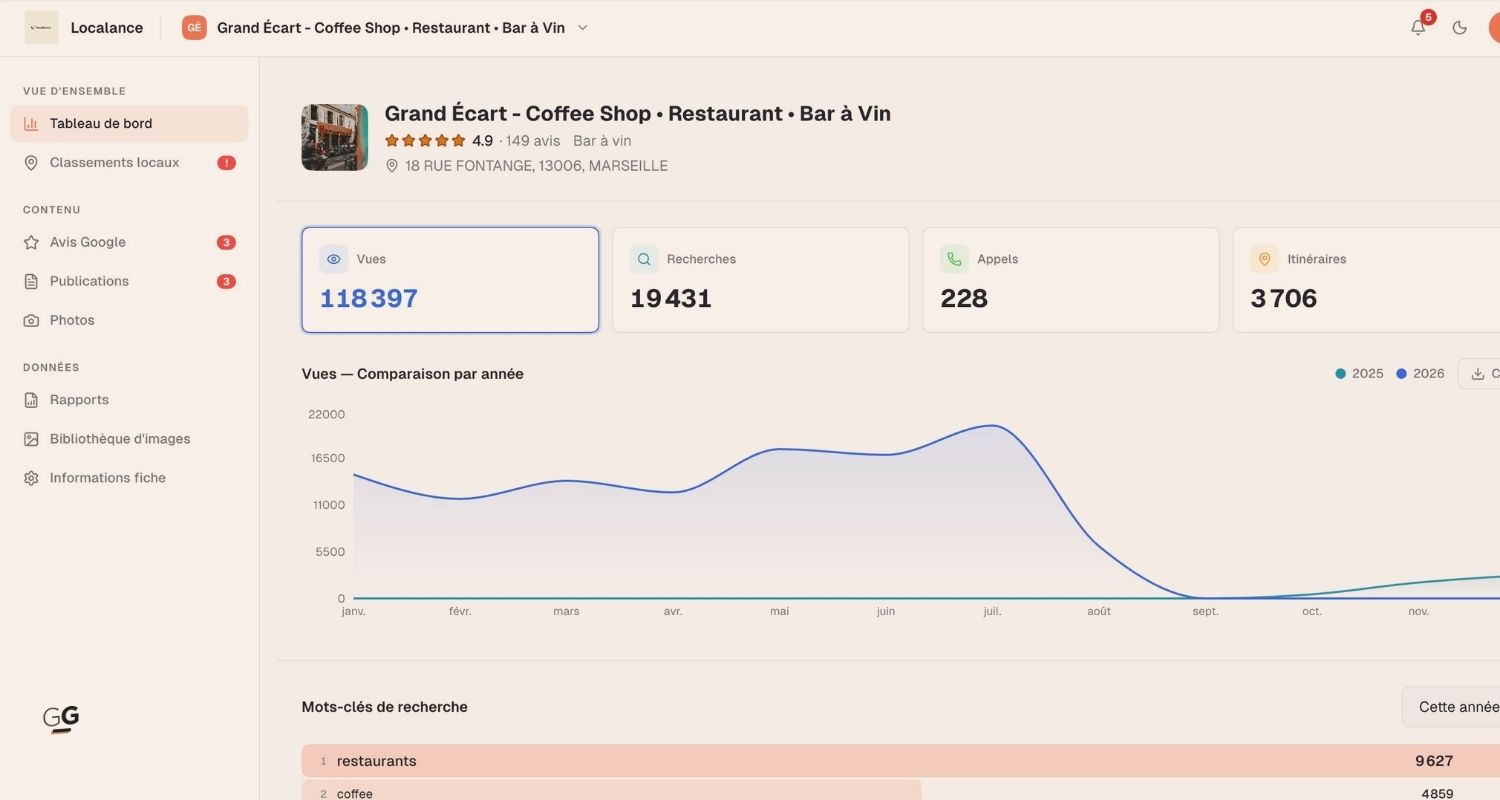Click the mai label on chart axis
Viewport: 1500px width, 800px height.
pyautogui.click(x=779, y=611)
